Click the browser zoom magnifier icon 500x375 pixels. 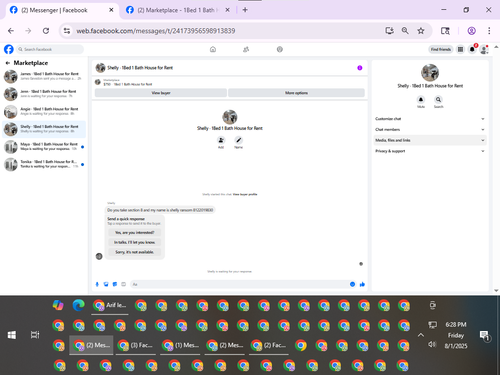click(x=405, y=31)
